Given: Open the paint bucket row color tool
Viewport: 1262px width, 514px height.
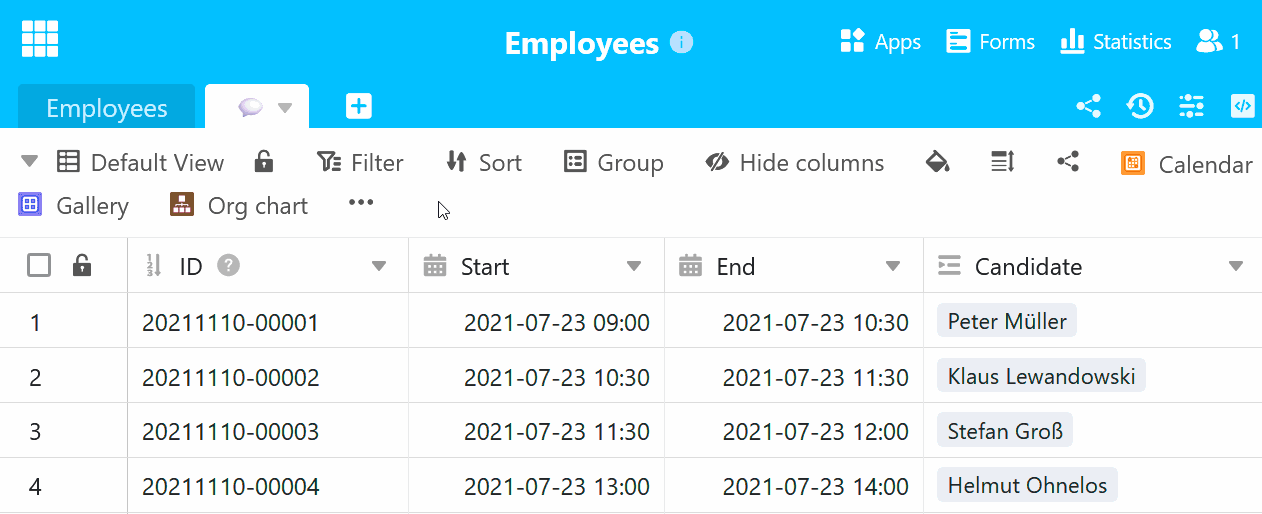Looking at the screenshot, I should (x=937, y=162).
